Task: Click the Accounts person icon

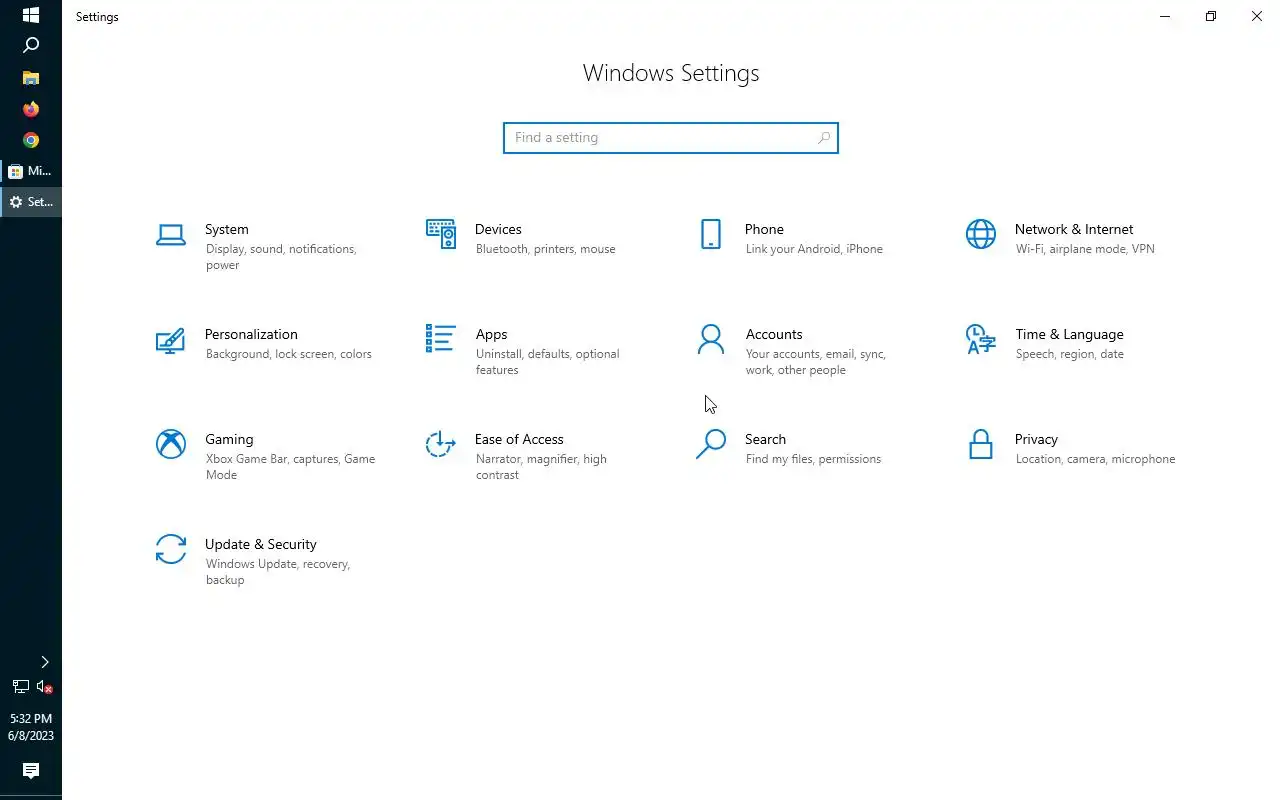Action: [x=711, y=339]
